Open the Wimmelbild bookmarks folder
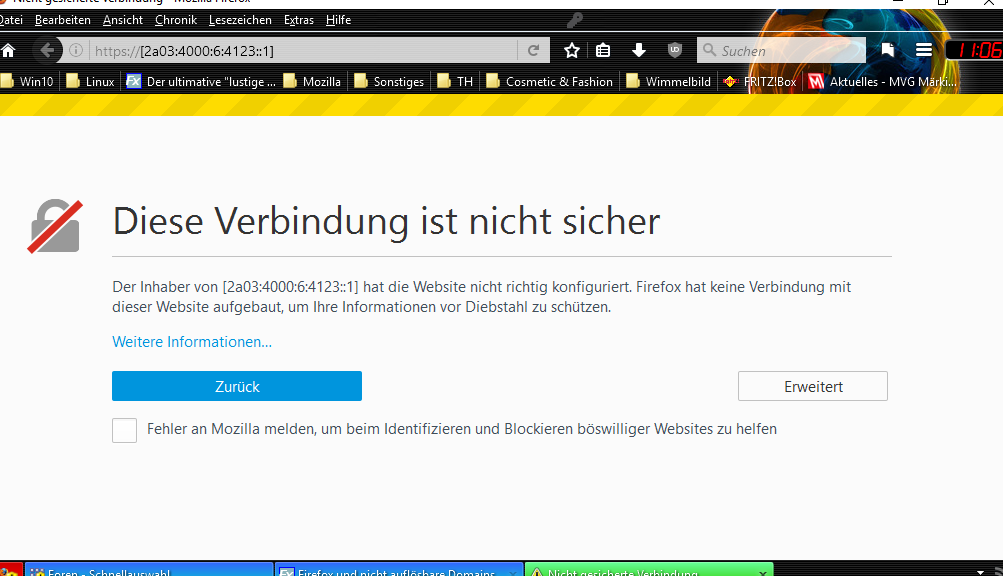 pyautogui.click(x=668, y=81)
